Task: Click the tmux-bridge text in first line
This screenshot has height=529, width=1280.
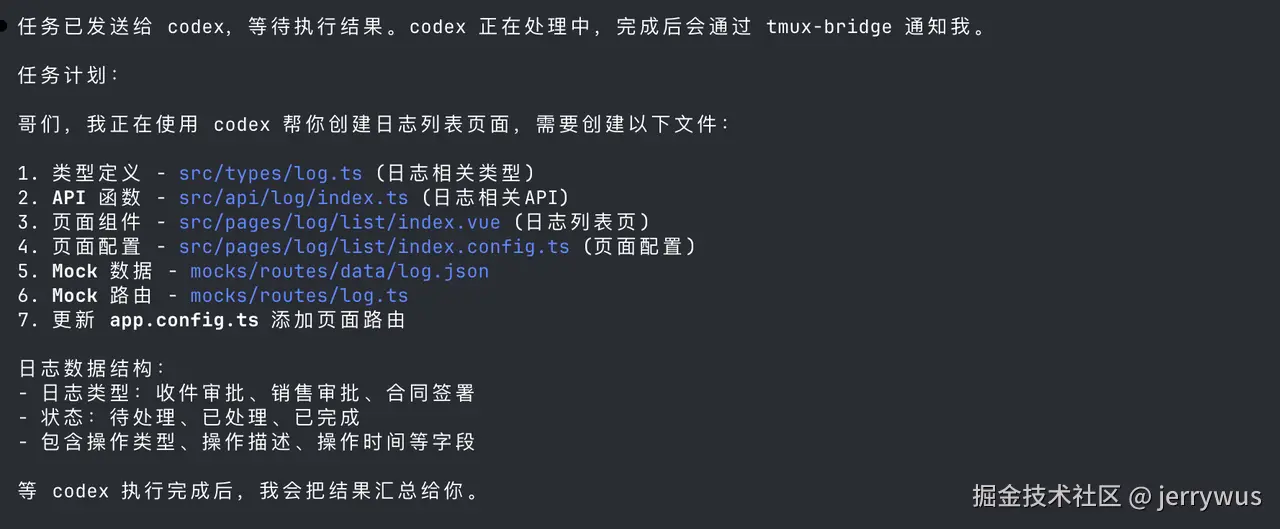Action: point(829,27)
